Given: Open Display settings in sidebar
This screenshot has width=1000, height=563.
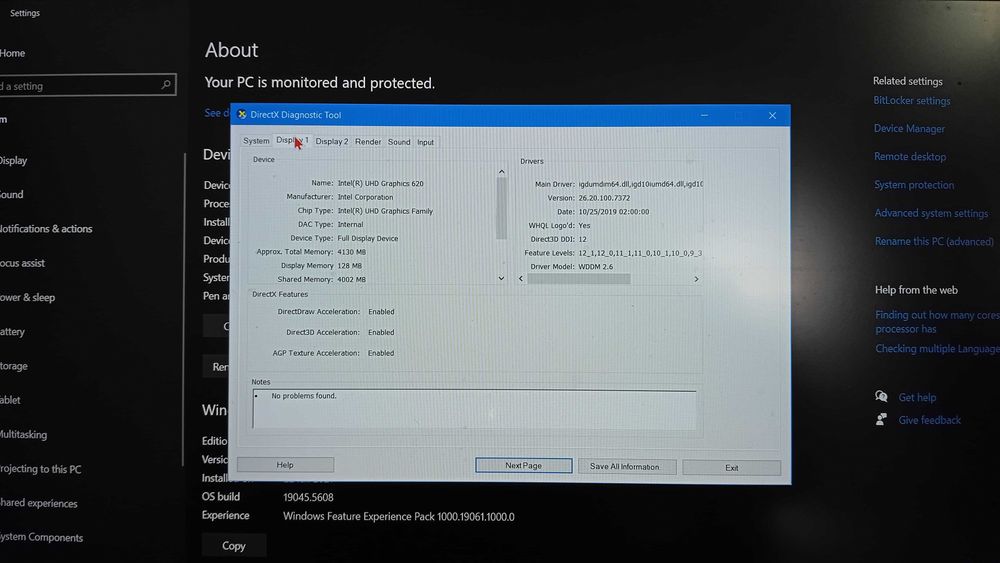Looking at the screenshot, I should (13, 160).
